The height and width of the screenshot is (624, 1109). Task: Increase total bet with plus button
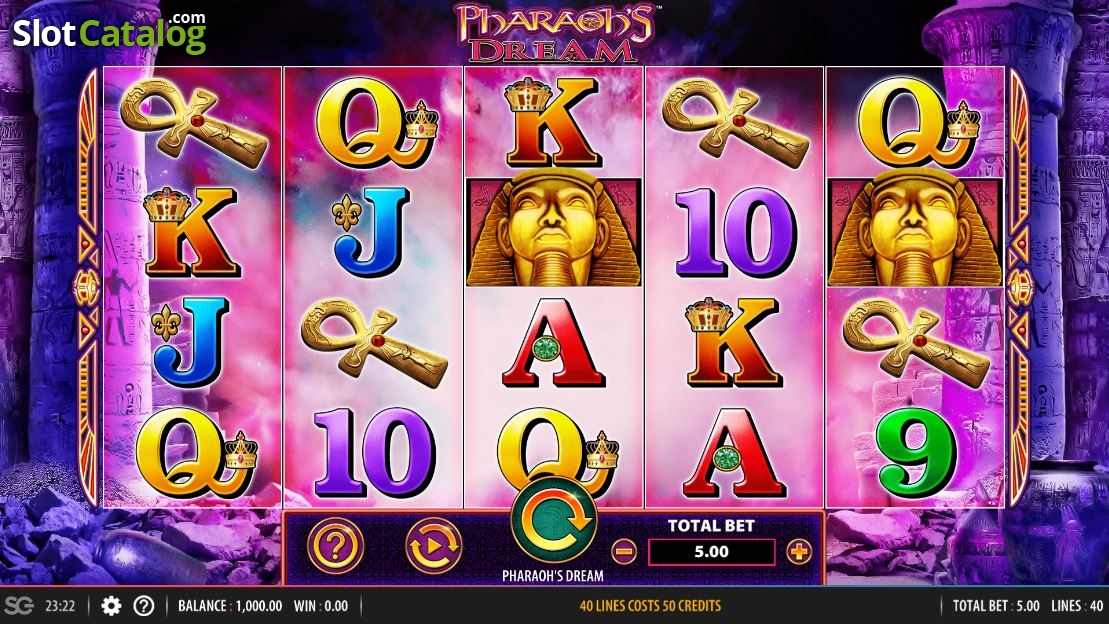coord(799,551)
